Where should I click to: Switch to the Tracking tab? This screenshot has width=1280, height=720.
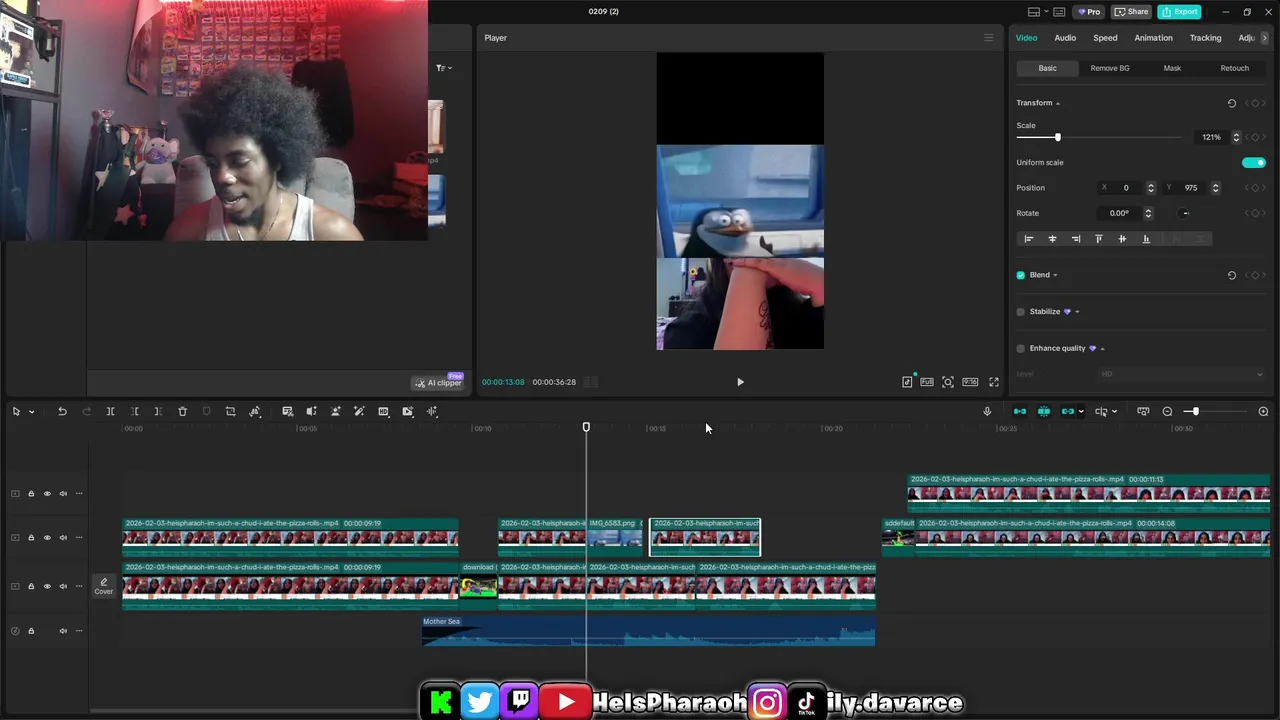(1205, 38)
